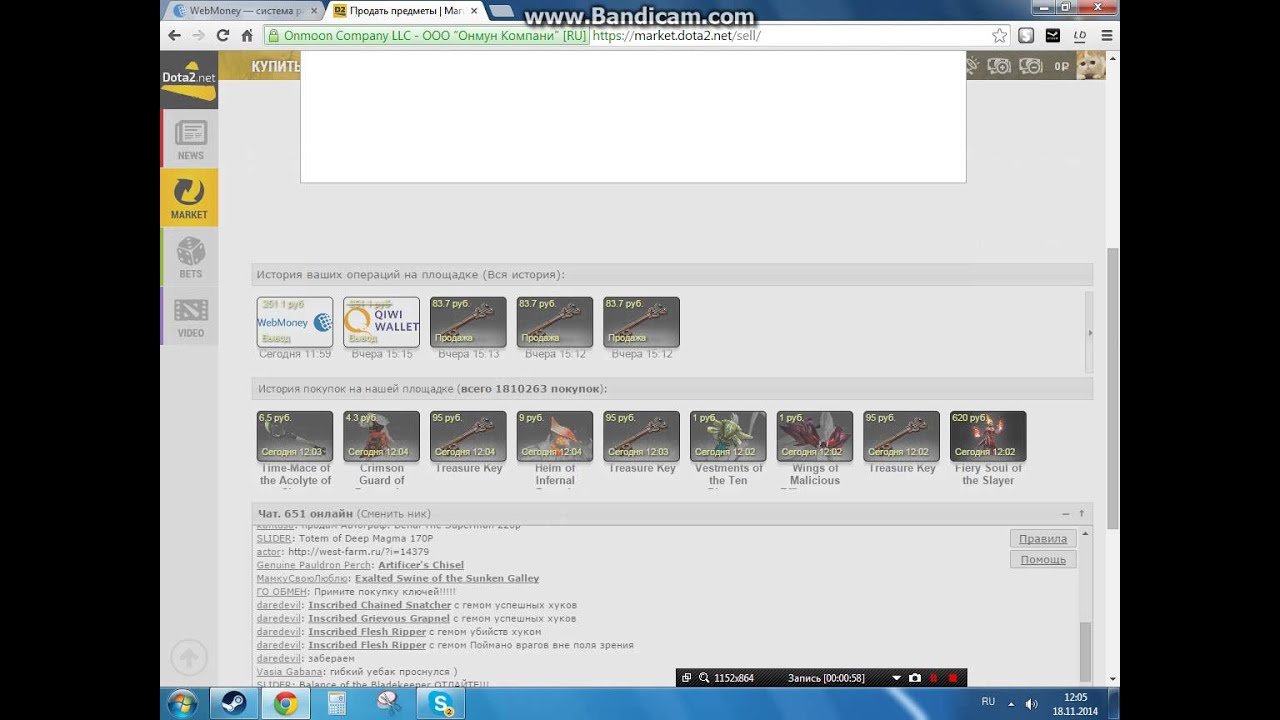Open the key sale from Вчера 15:13

[x=468, y=322]
